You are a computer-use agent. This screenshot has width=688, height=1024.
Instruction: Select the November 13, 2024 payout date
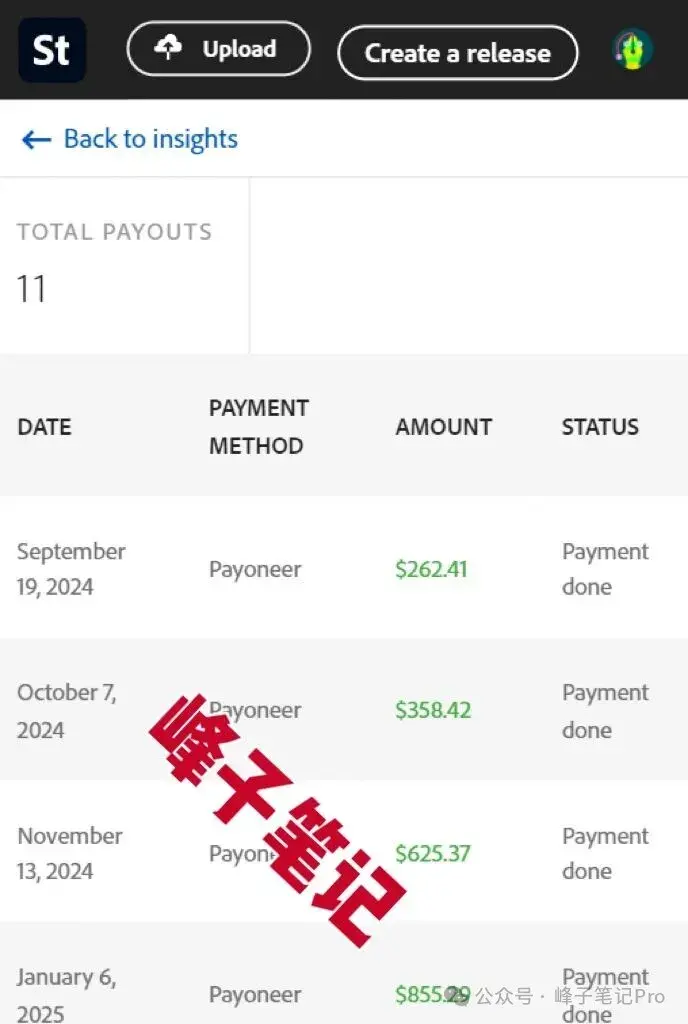tap(70, 853)
